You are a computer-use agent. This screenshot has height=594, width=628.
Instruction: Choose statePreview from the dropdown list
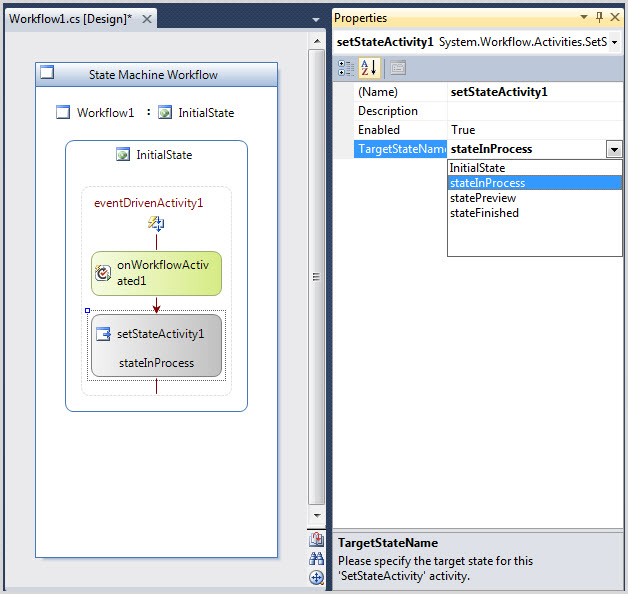click(535, 198)
